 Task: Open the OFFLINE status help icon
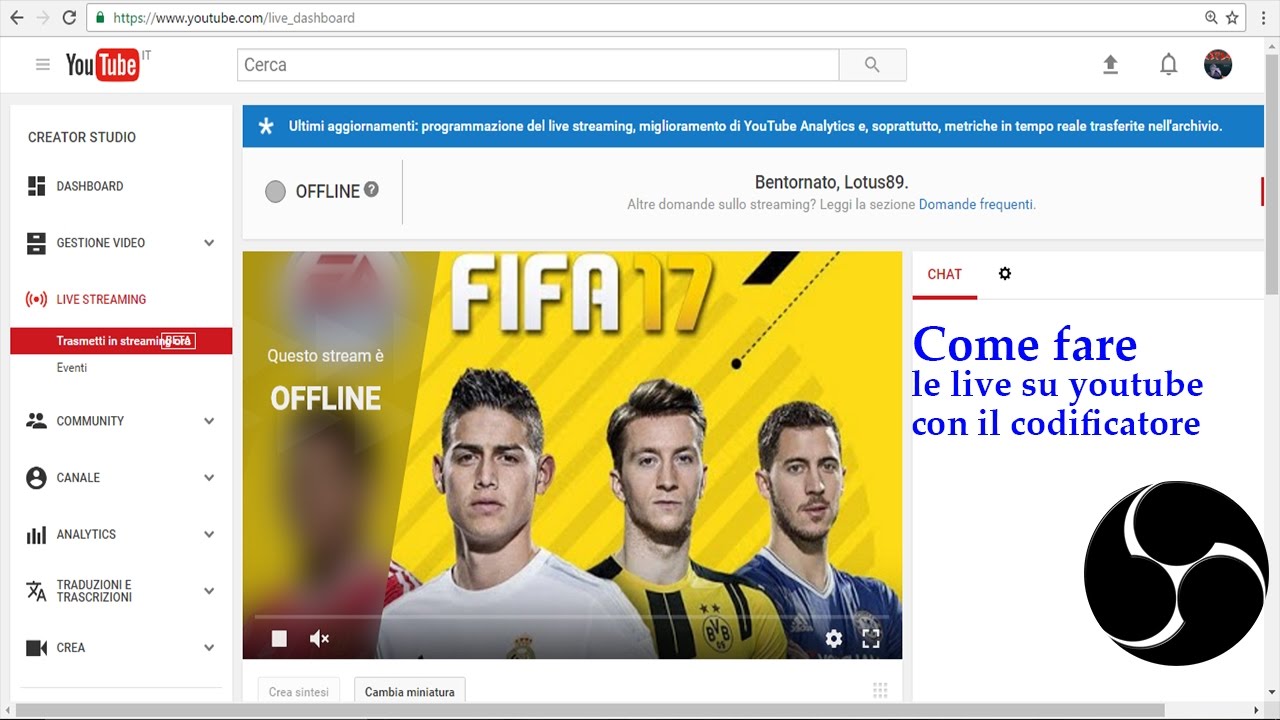point(371,189)
